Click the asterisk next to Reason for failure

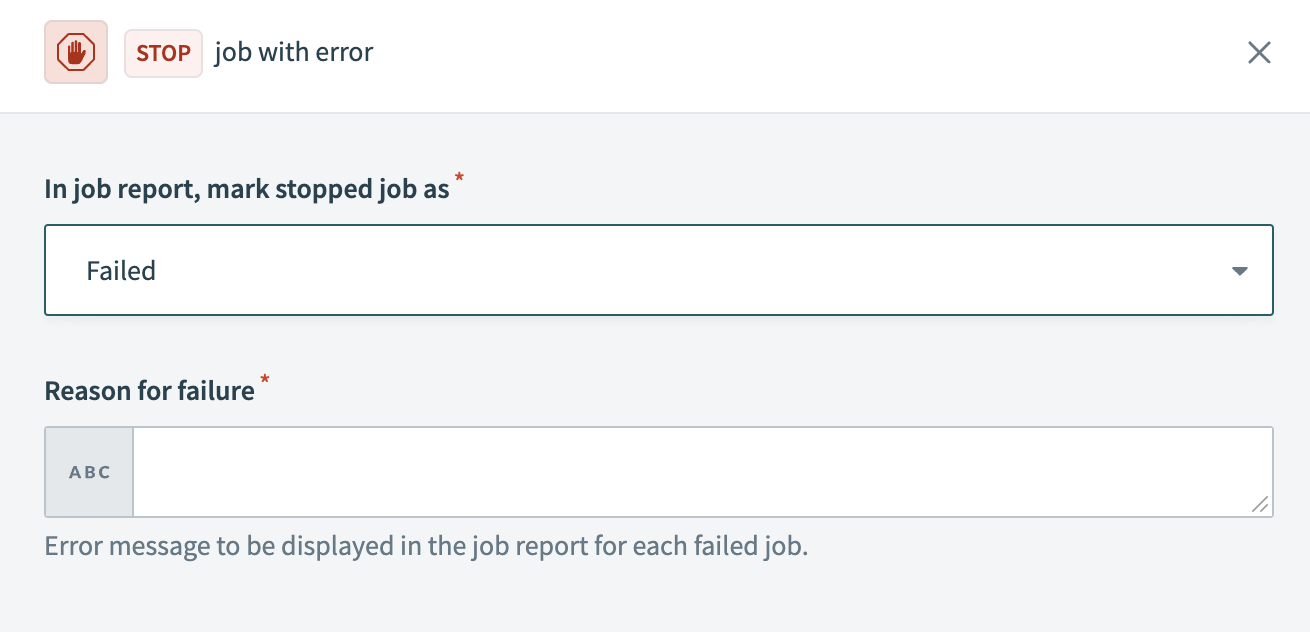[265, 380]
